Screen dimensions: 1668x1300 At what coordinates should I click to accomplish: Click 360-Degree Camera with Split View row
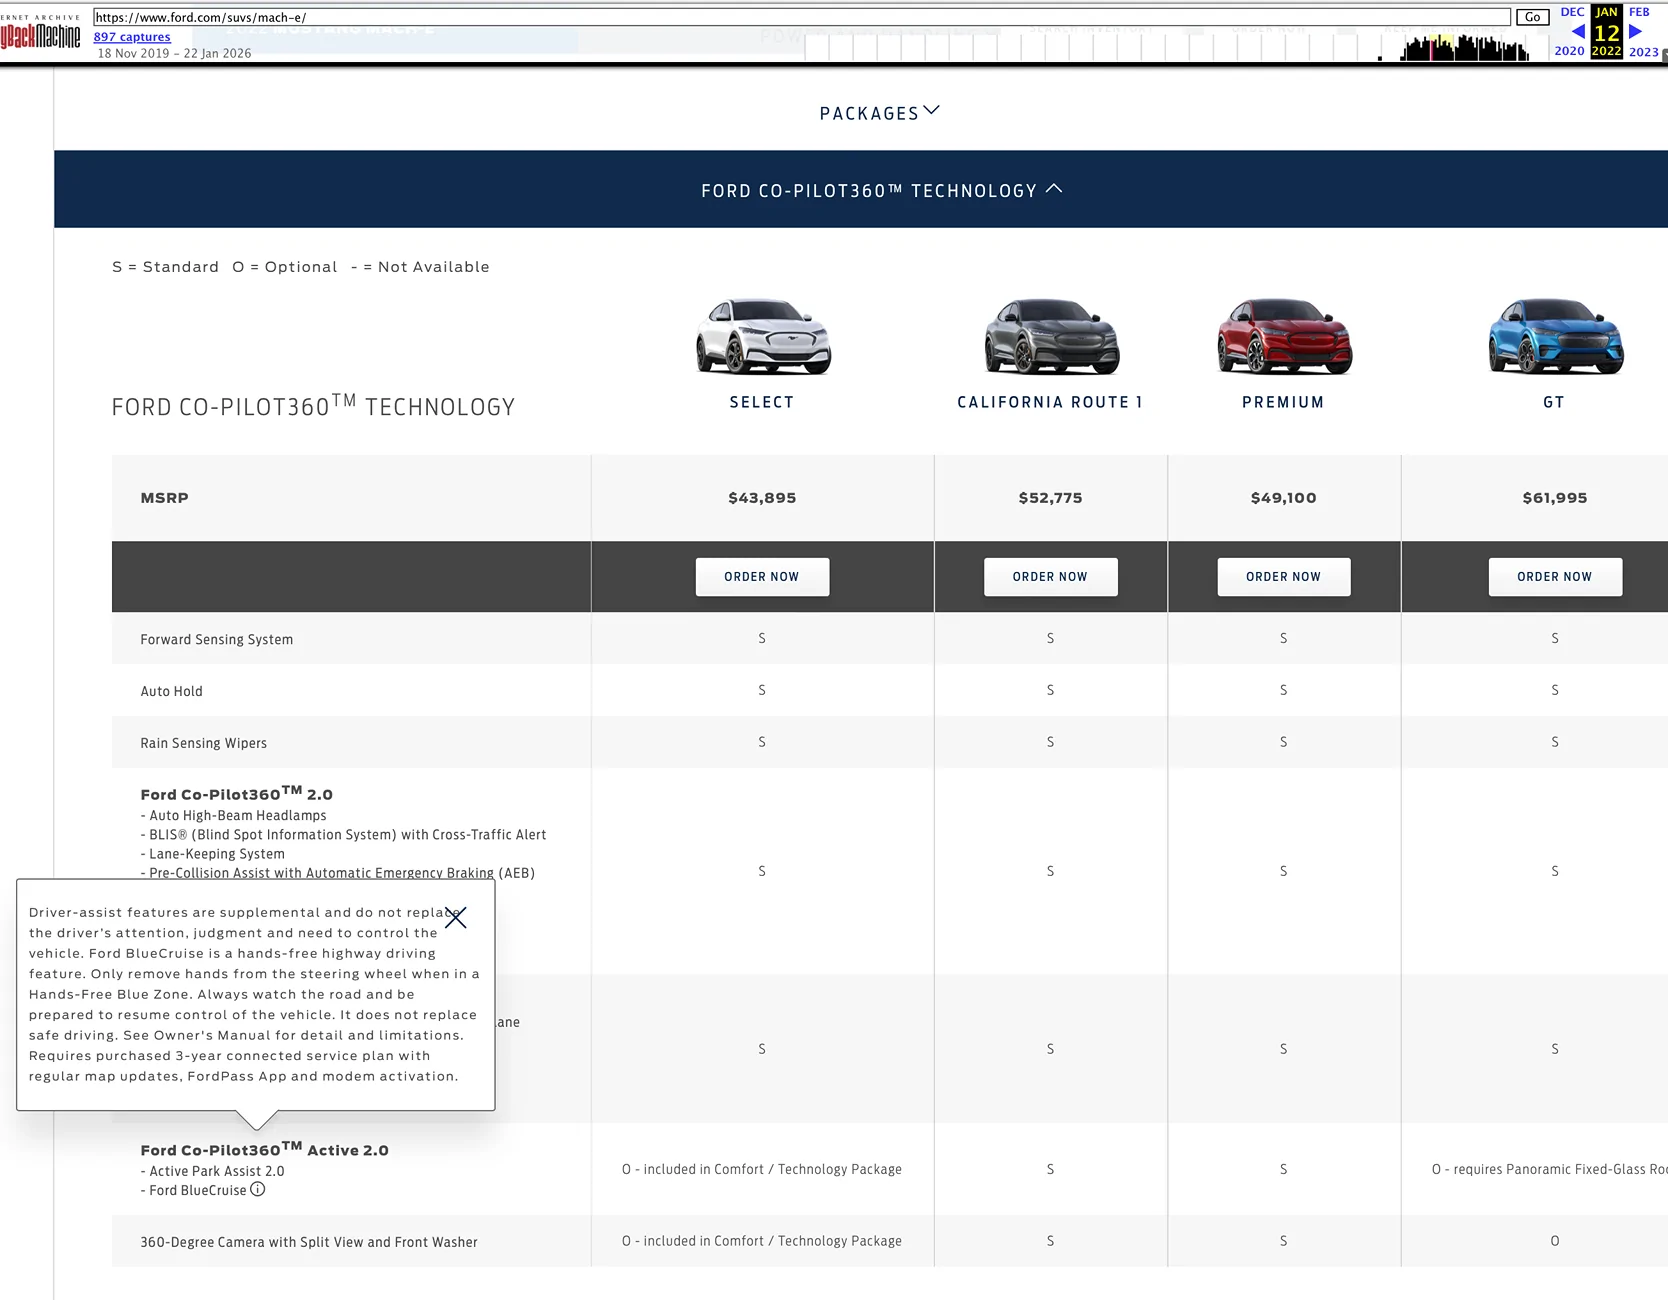(x=309, y=1242)
